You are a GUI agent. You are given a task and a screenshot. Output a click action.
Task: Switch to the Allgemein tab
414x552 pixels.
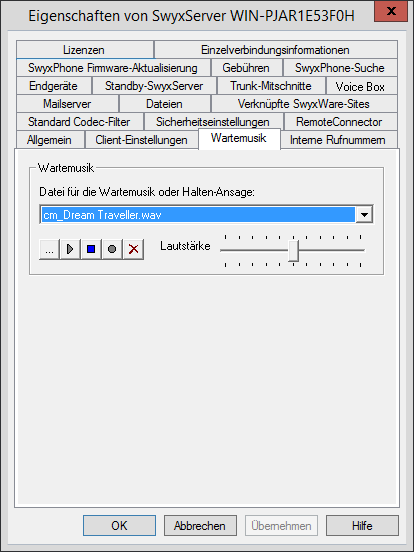50,140
